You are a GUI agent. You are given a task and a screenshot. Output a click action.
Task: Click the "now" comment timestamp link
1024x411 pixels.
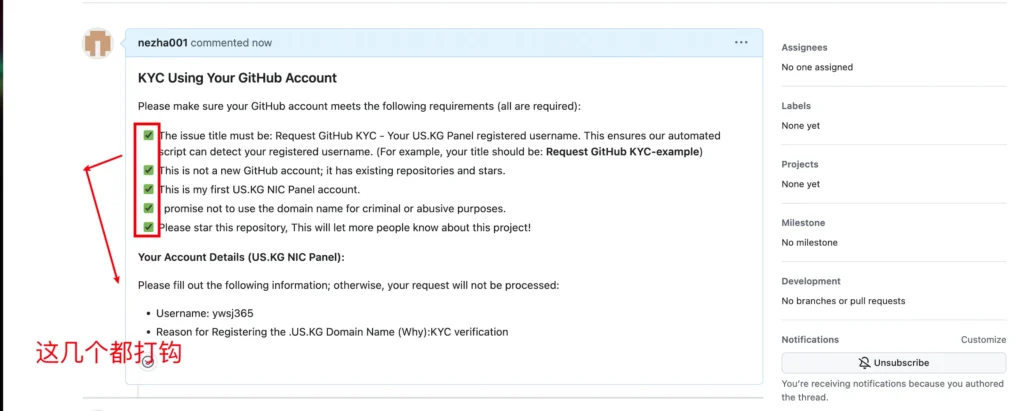click(x=262, y=43)
